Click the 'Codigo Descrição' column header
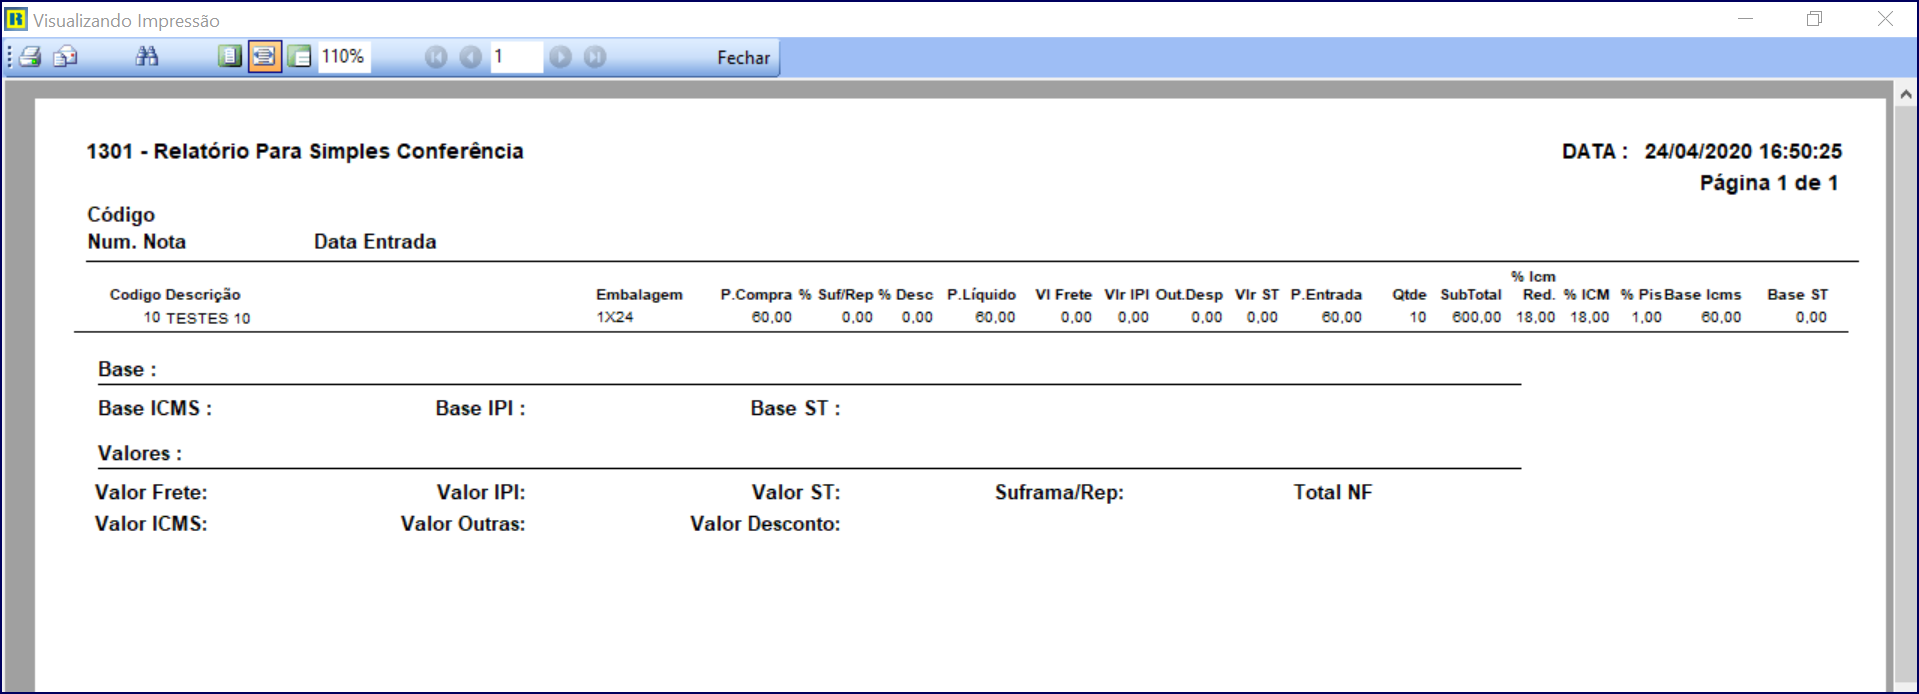This screenshot has height=694, width=1919. point(175,295)
